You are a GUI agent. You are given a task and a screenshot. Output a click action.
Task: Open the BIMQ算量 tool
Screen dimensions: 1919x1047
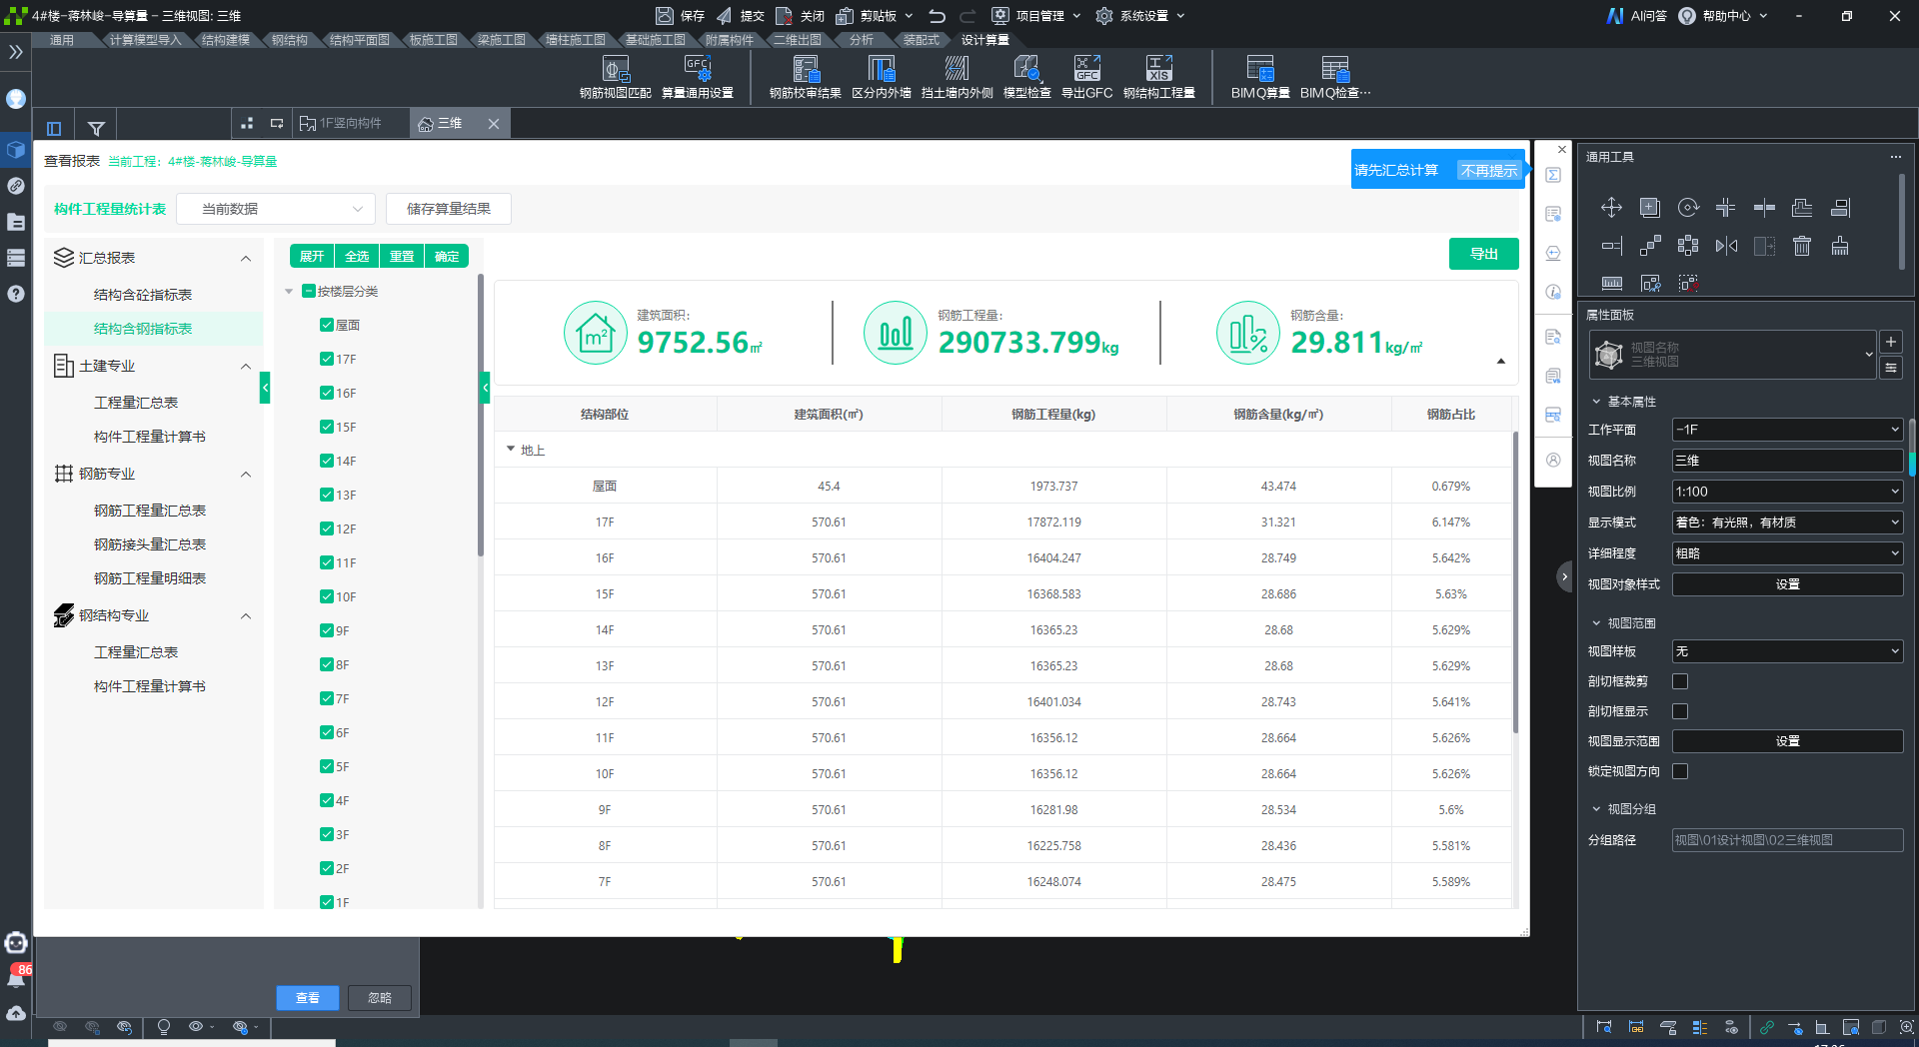pos(1259,77)
